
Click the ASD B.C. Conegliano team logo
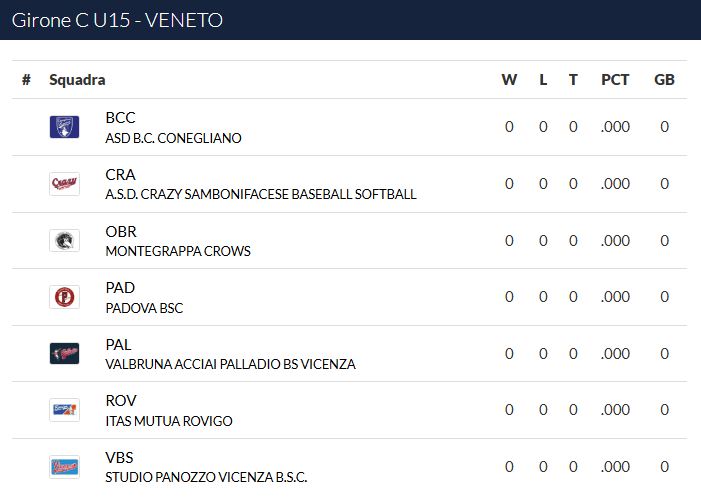(x=64, y=127)
